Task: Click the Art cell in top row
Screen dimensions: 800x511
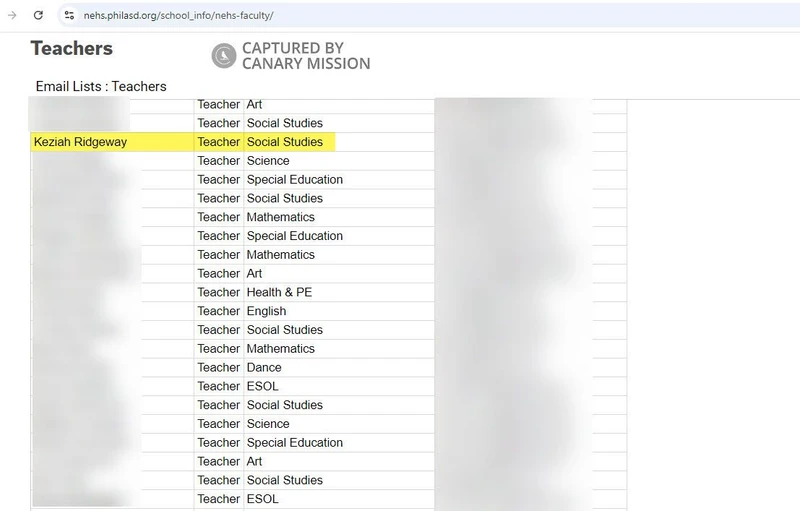Action: [x=255, y=104]
